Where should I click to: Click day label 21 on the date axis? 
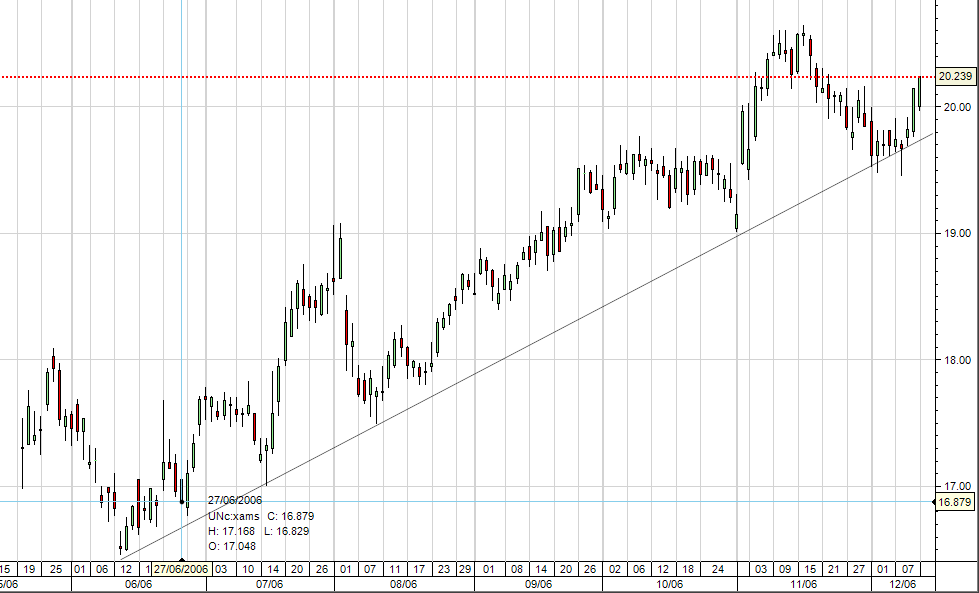click(x=834, y=569)
